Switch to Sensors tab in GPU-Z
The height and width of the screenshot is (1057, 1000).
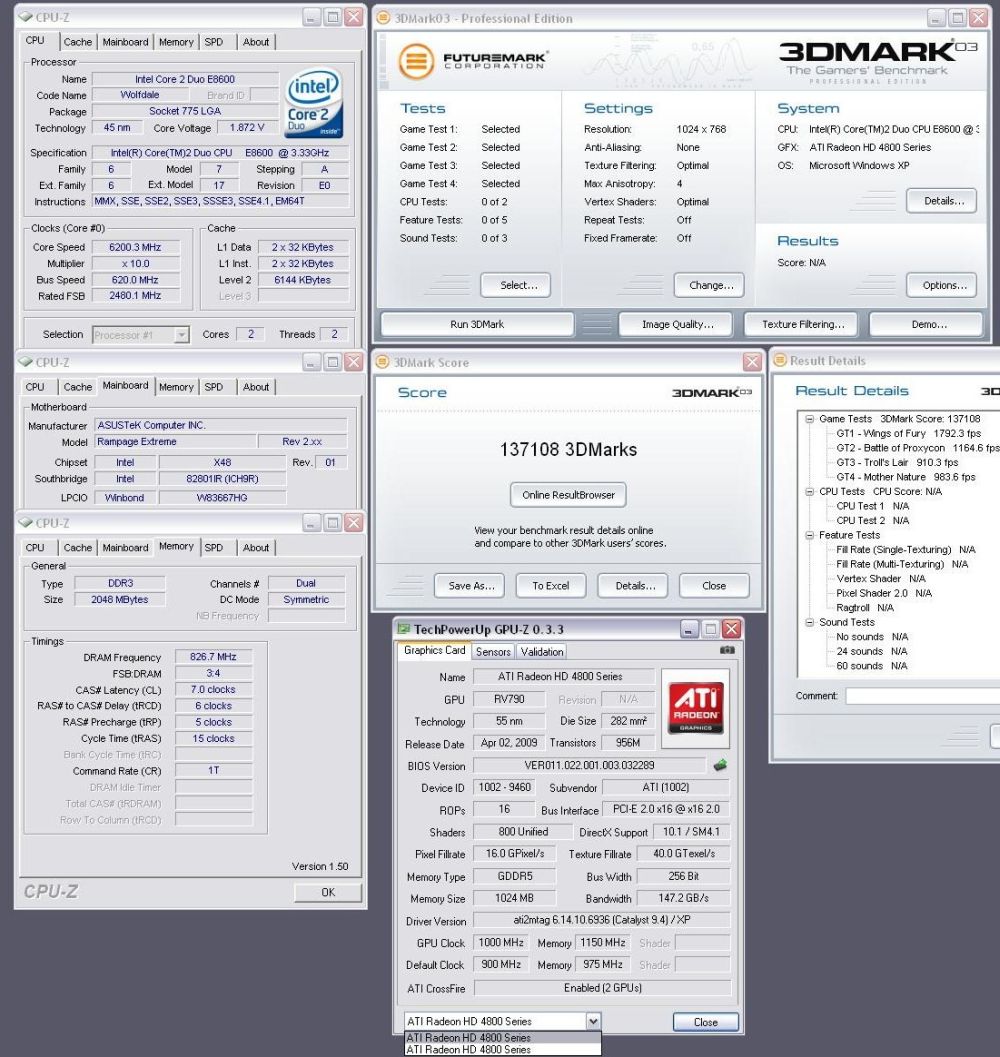(493, 652)
